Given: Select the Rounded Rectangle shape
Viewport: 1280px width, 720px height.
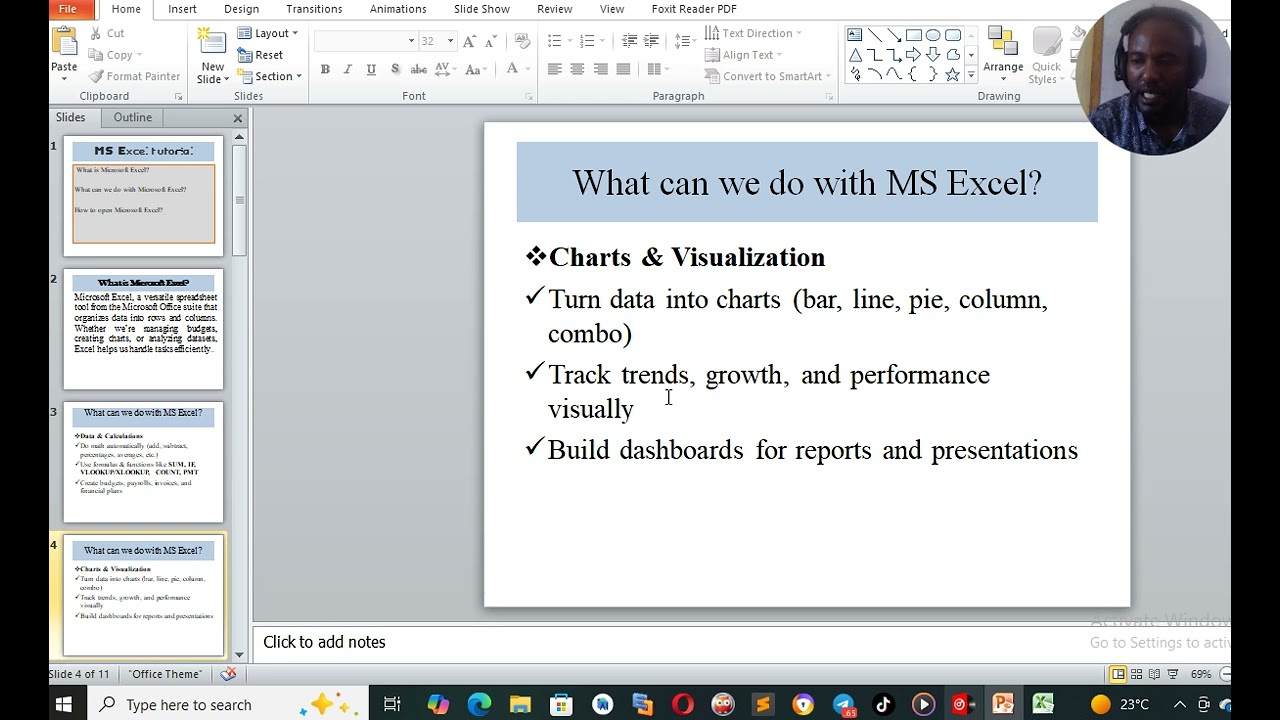Looking at the screenshot, I should coord(953,35).
